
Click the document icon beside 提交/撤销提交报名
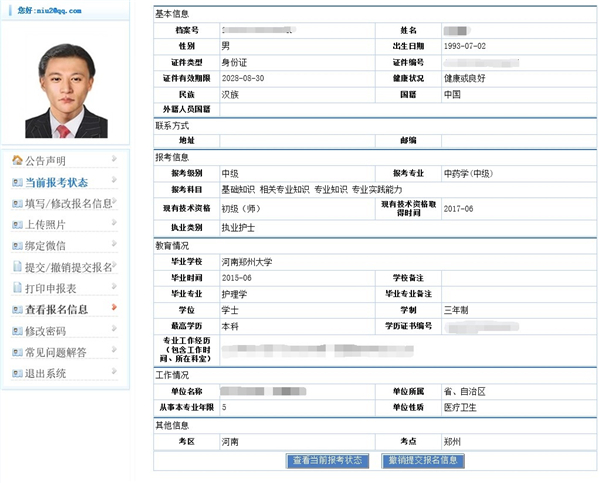(17, 266)
